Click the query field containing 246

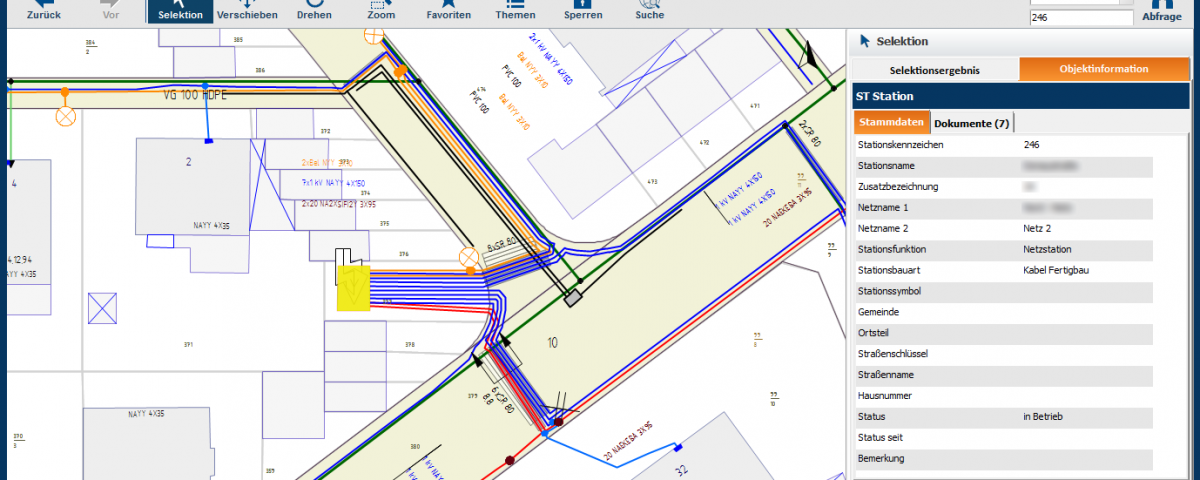tap(1080, 18)
